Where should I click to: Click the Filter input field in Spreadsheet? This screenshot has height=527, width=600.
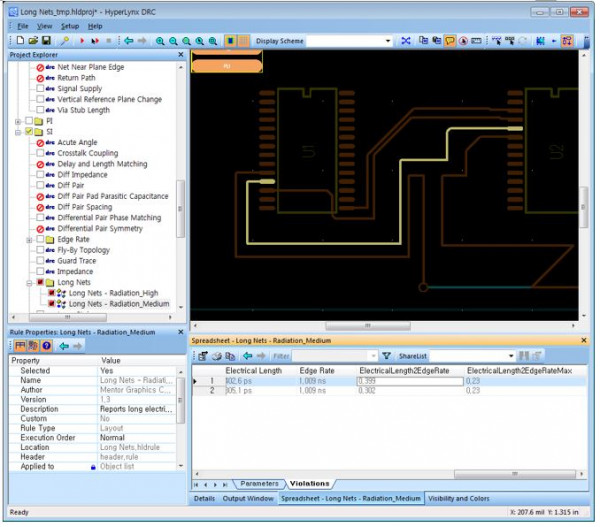pyautogui.click(x=330, y=355)
